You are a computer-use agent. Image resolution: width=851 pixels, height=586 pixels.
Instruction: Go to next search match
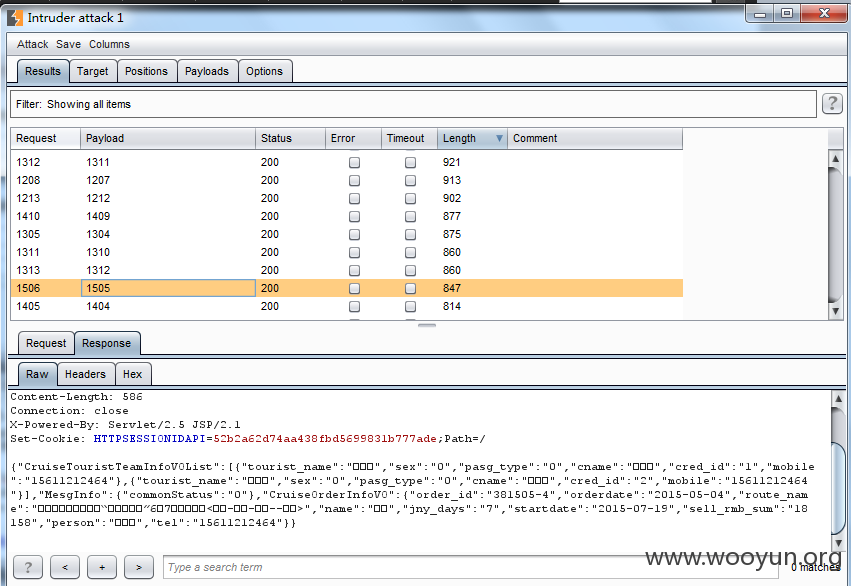point(139,568)
